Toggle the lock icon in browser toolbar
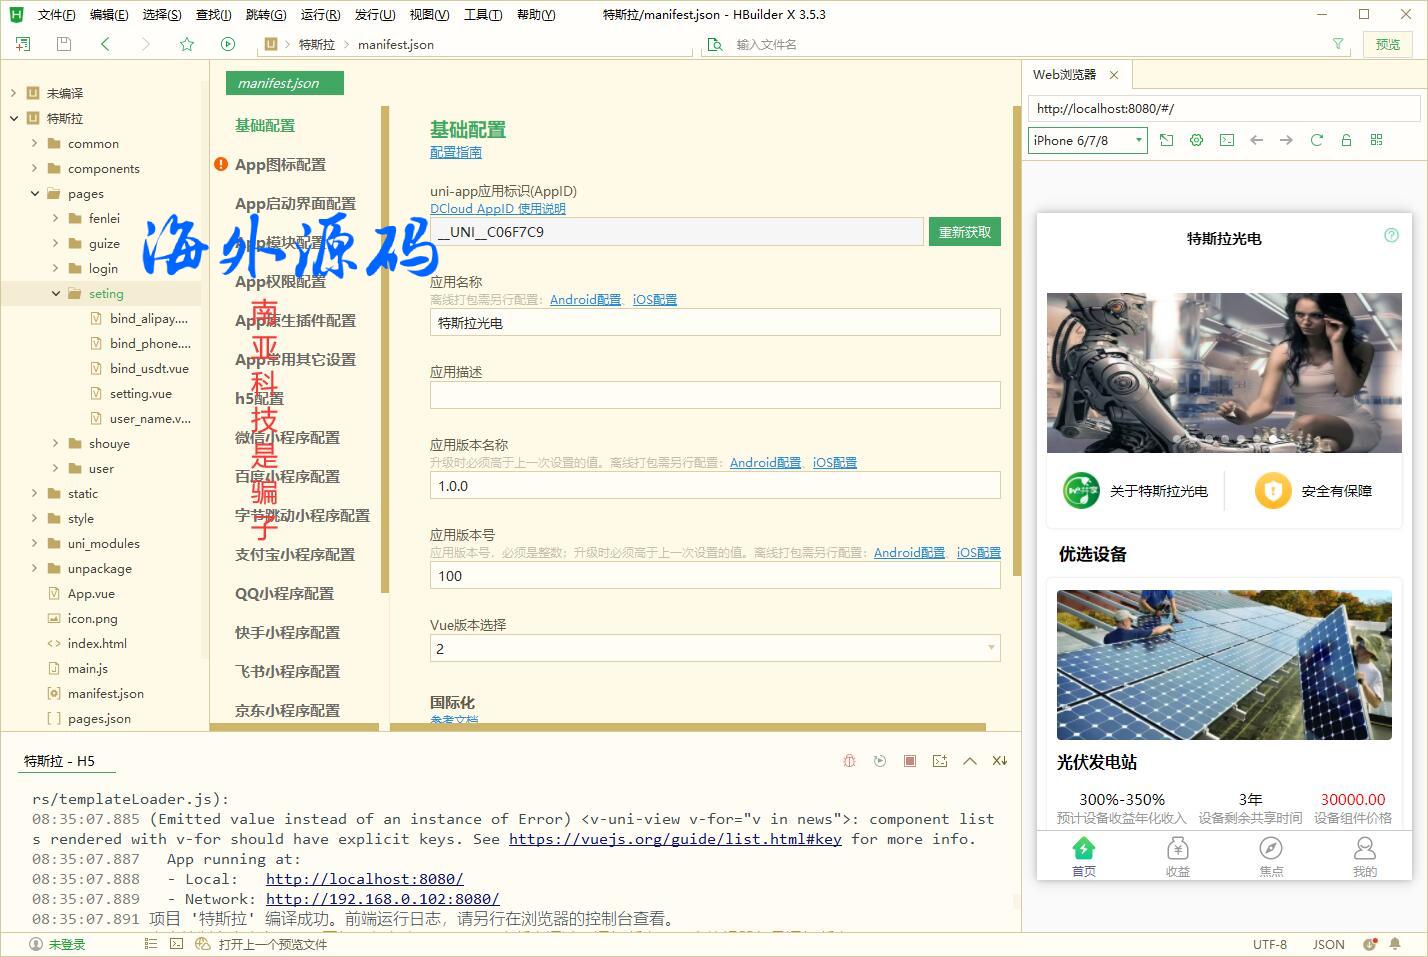This screenshot has width=1428, height=957. point(1346,140)
